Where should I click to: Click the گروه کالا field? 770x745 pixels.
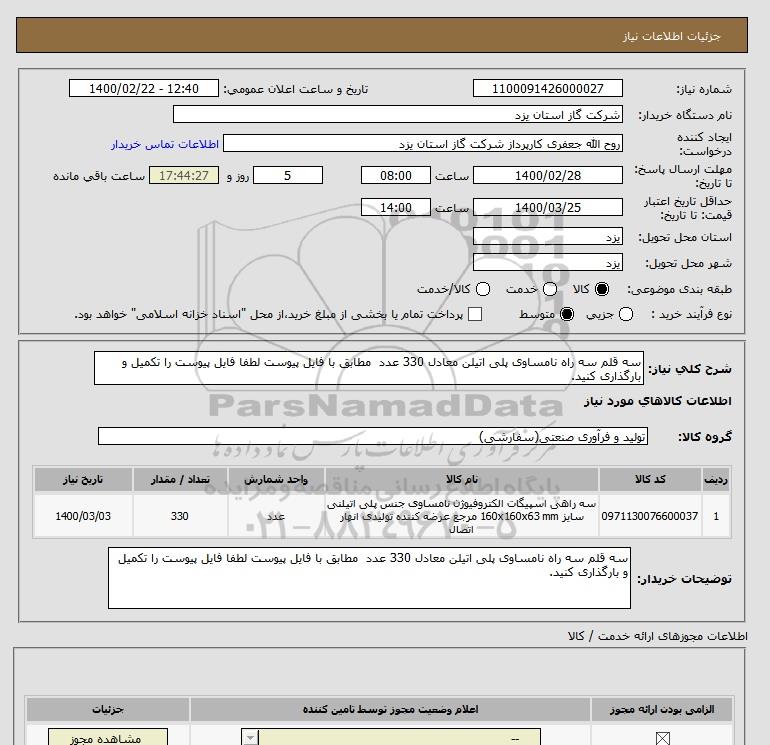[373, 436]
